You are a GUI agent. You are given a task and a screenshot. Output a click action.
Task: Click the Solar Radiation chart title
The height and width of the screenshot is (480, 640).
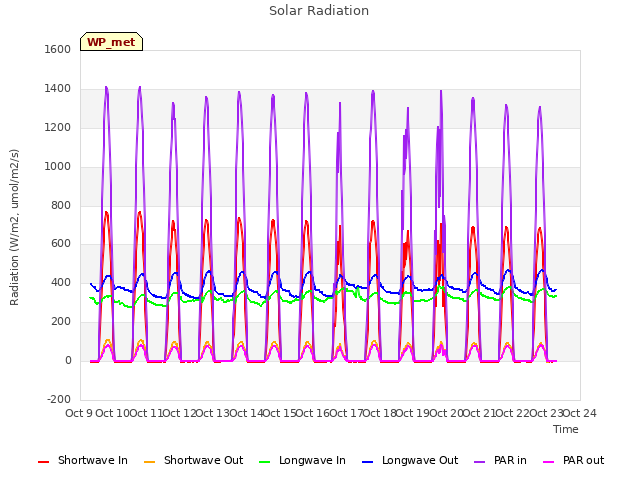point(319,11)
